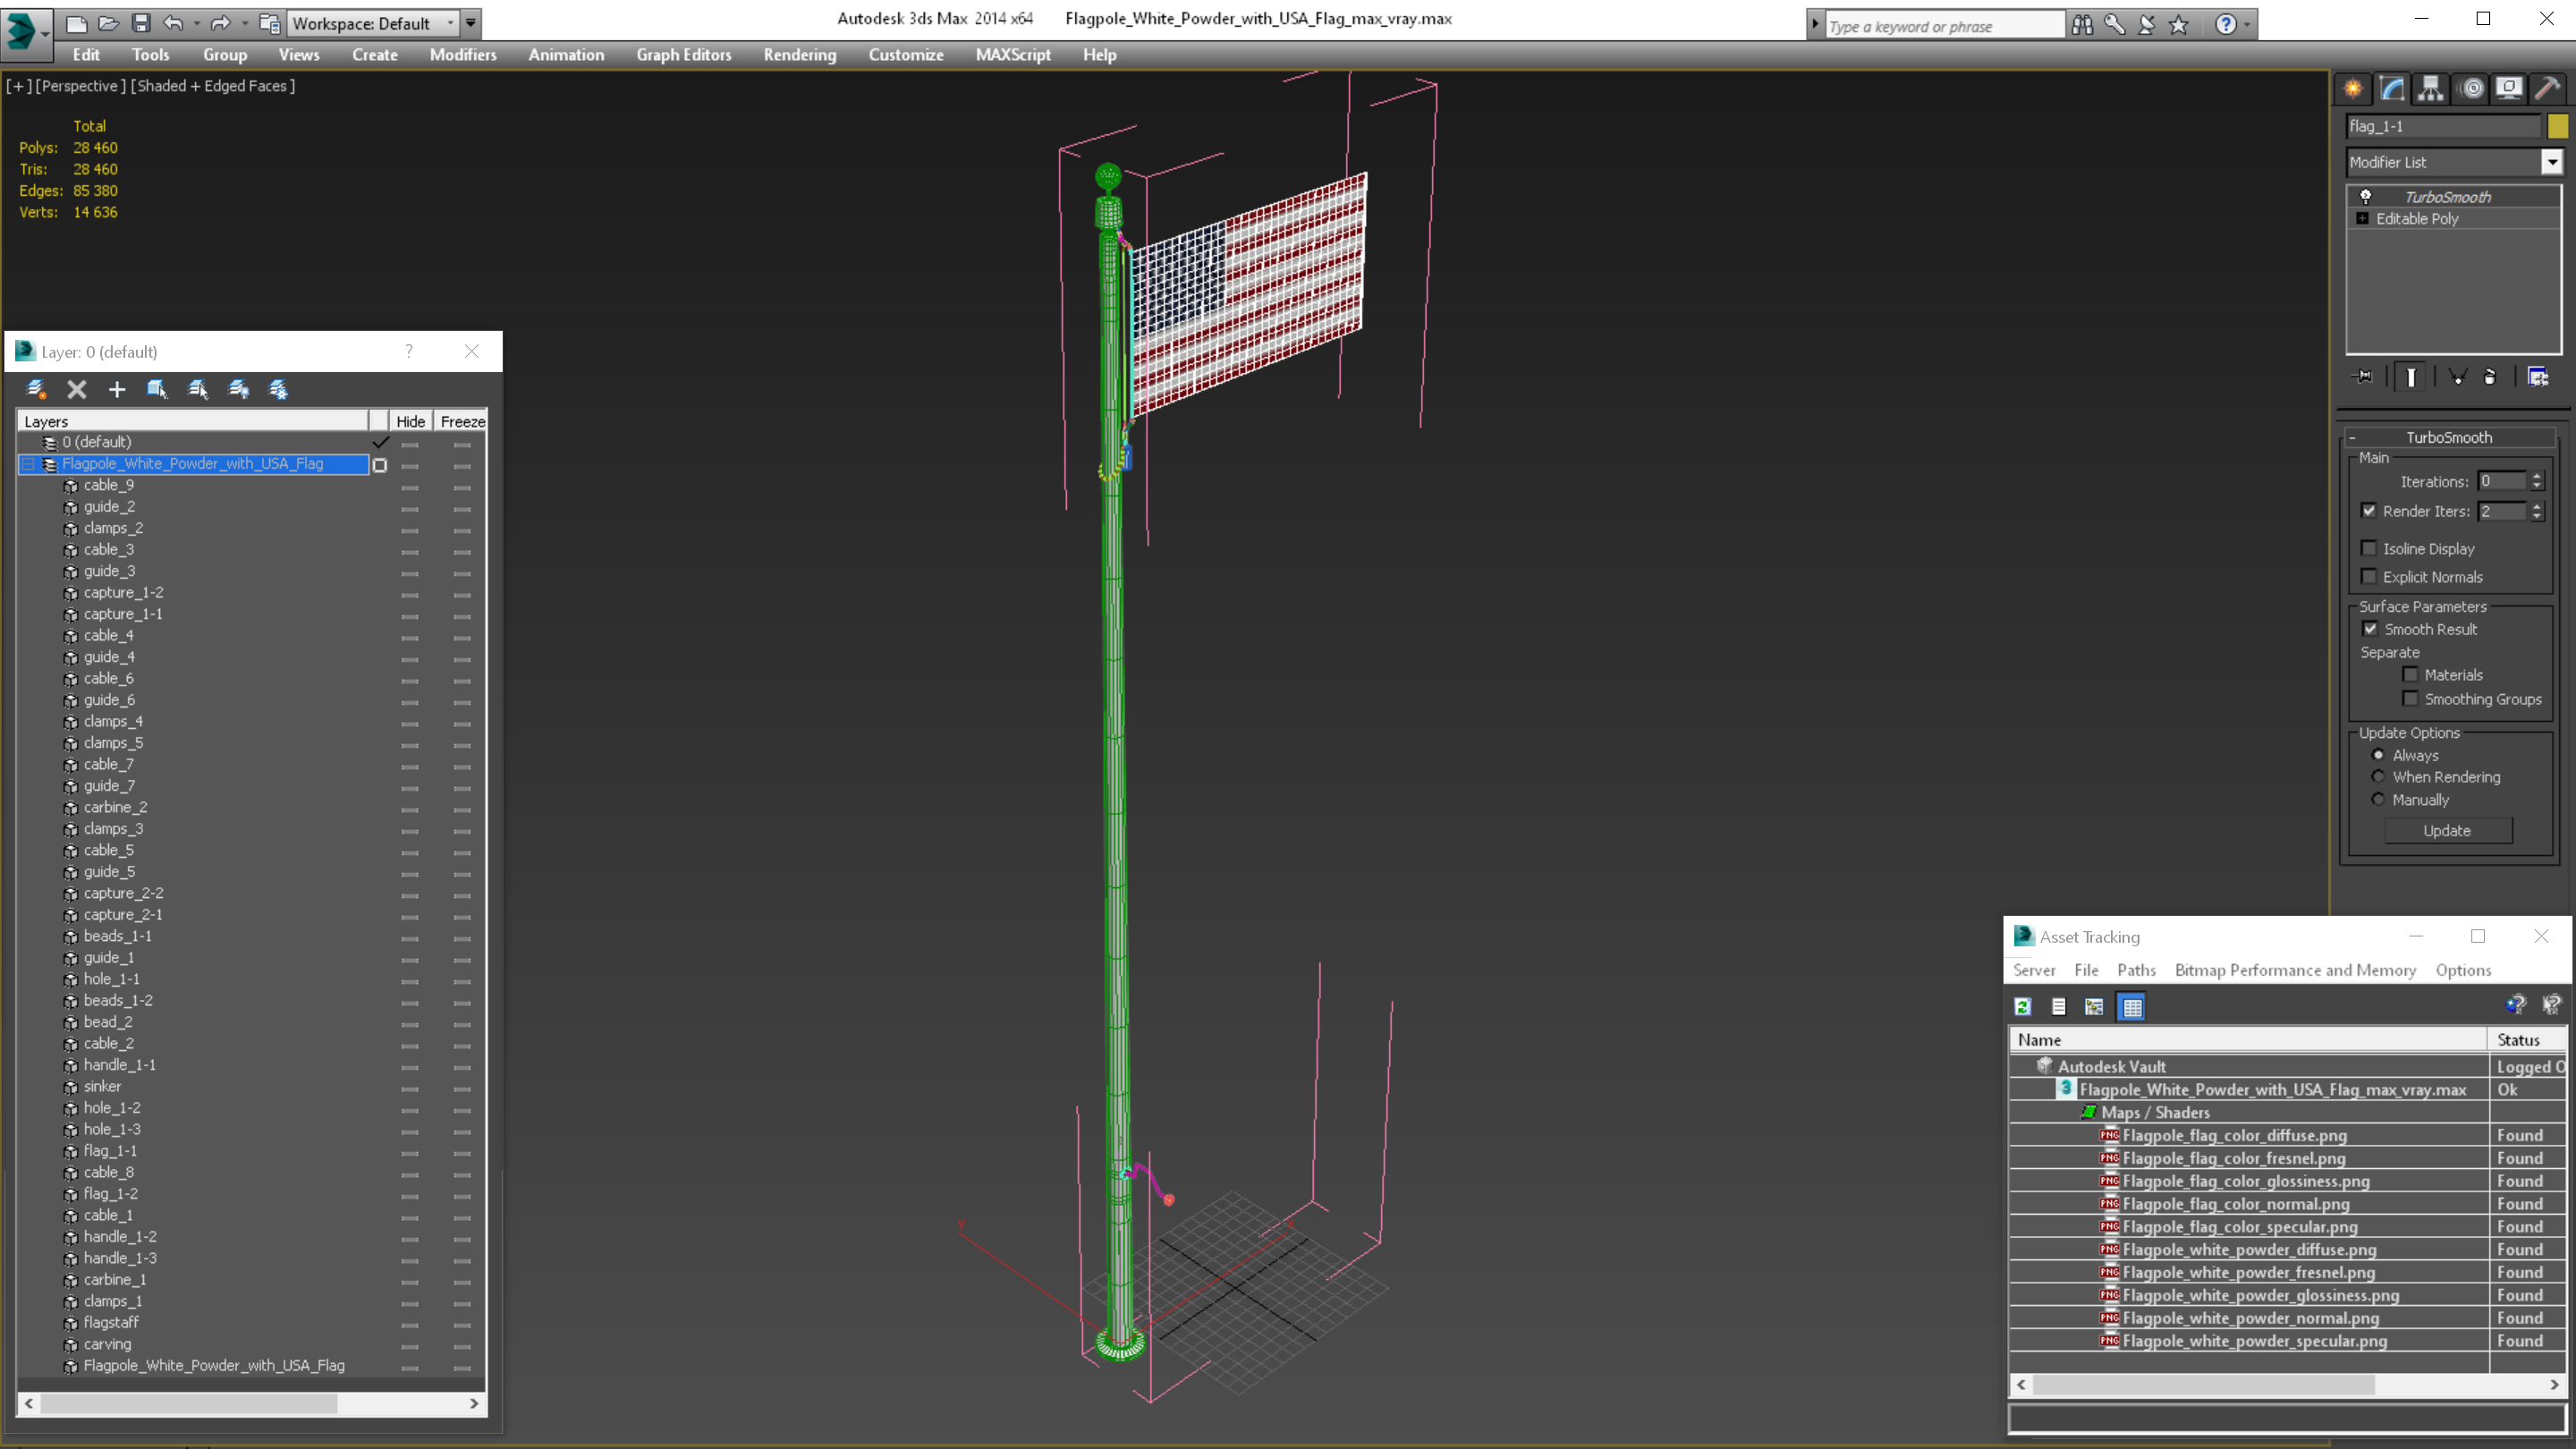Open the Create command panel tab
Viewport: 2576px width, 1449px height.
click(x=2353, y=89)
